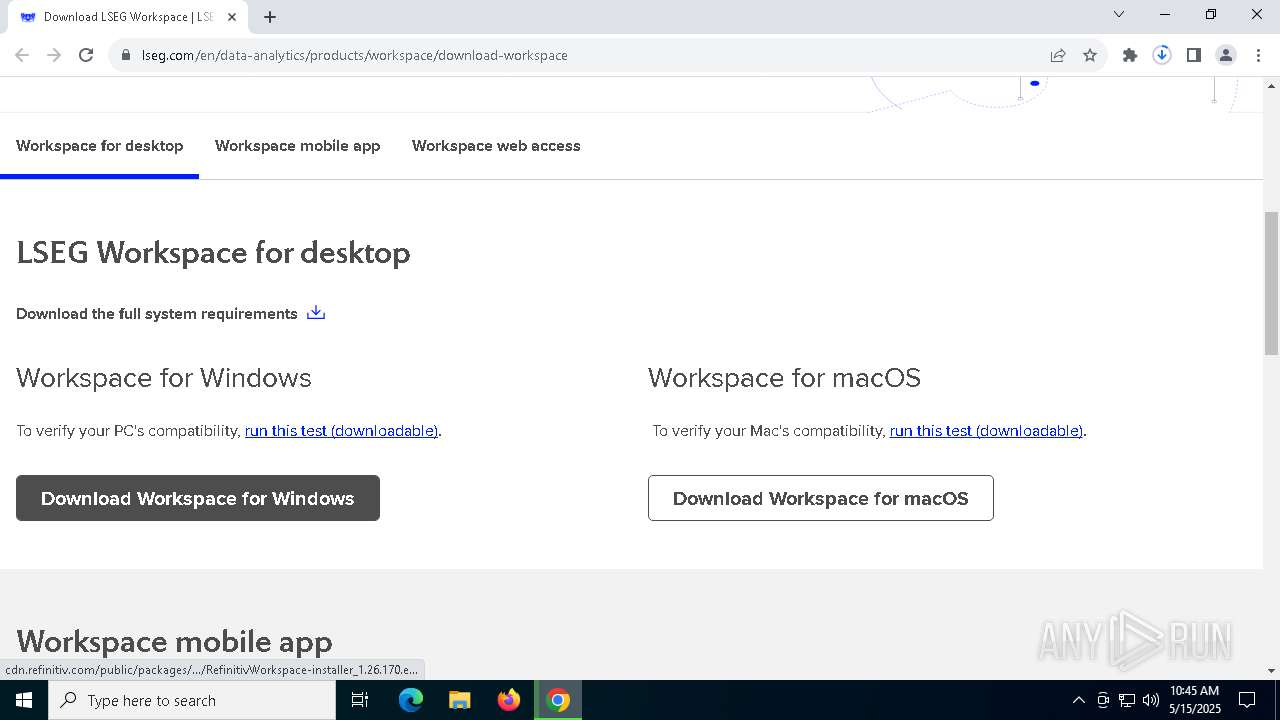Click the address bar URL
Screen dimensions: 1280x720
click(354, 55)
